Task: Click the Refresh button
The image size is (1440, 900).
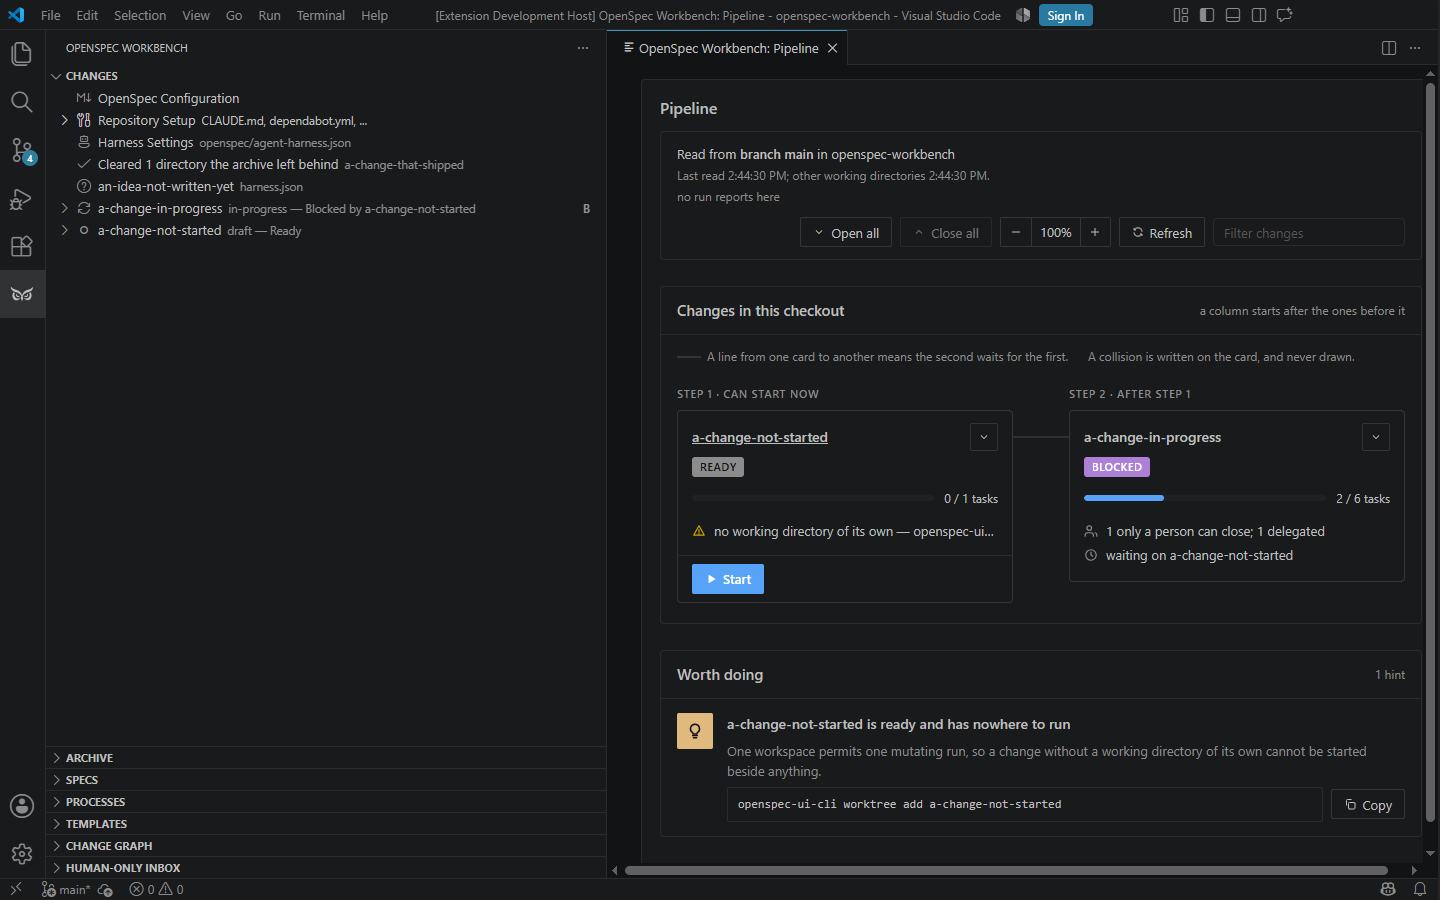Action: pyautogui.click(x=1162, y=233)
